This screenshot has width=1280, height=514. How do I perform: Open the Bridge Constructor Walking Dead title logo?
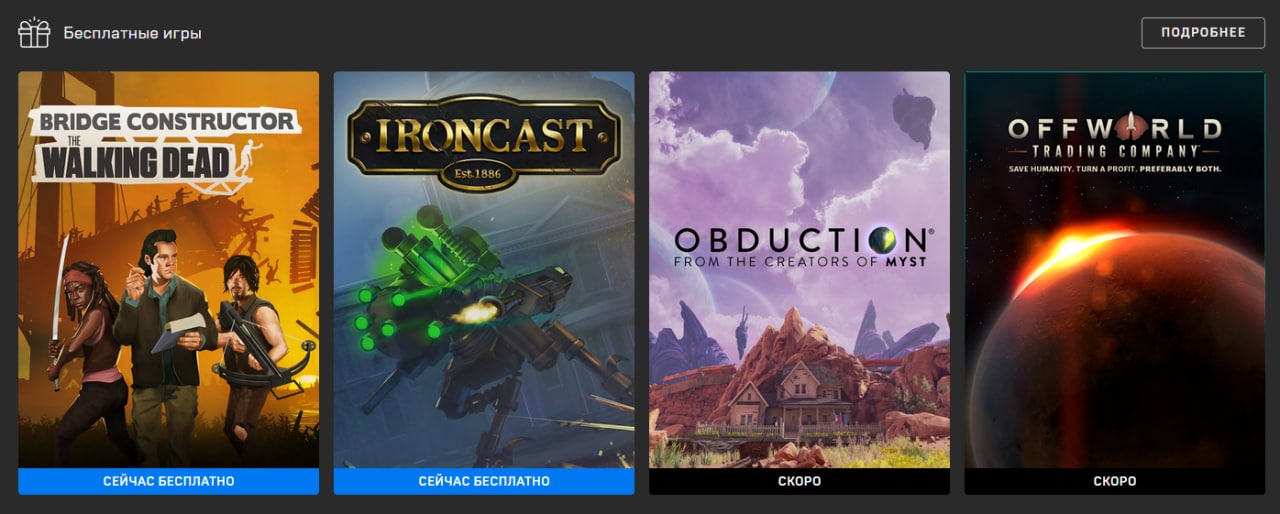(x=165, y=148)
